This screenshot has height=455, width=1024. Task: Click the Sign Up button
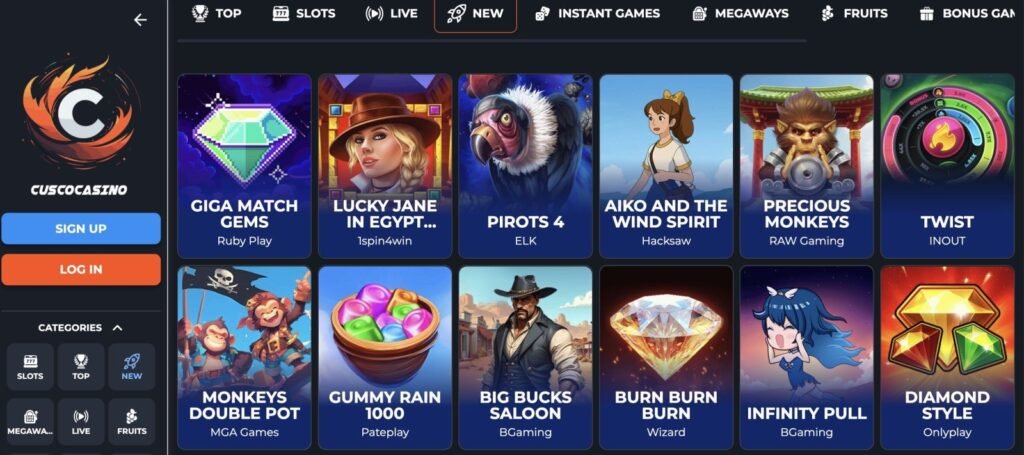click(x=81, y=228)
